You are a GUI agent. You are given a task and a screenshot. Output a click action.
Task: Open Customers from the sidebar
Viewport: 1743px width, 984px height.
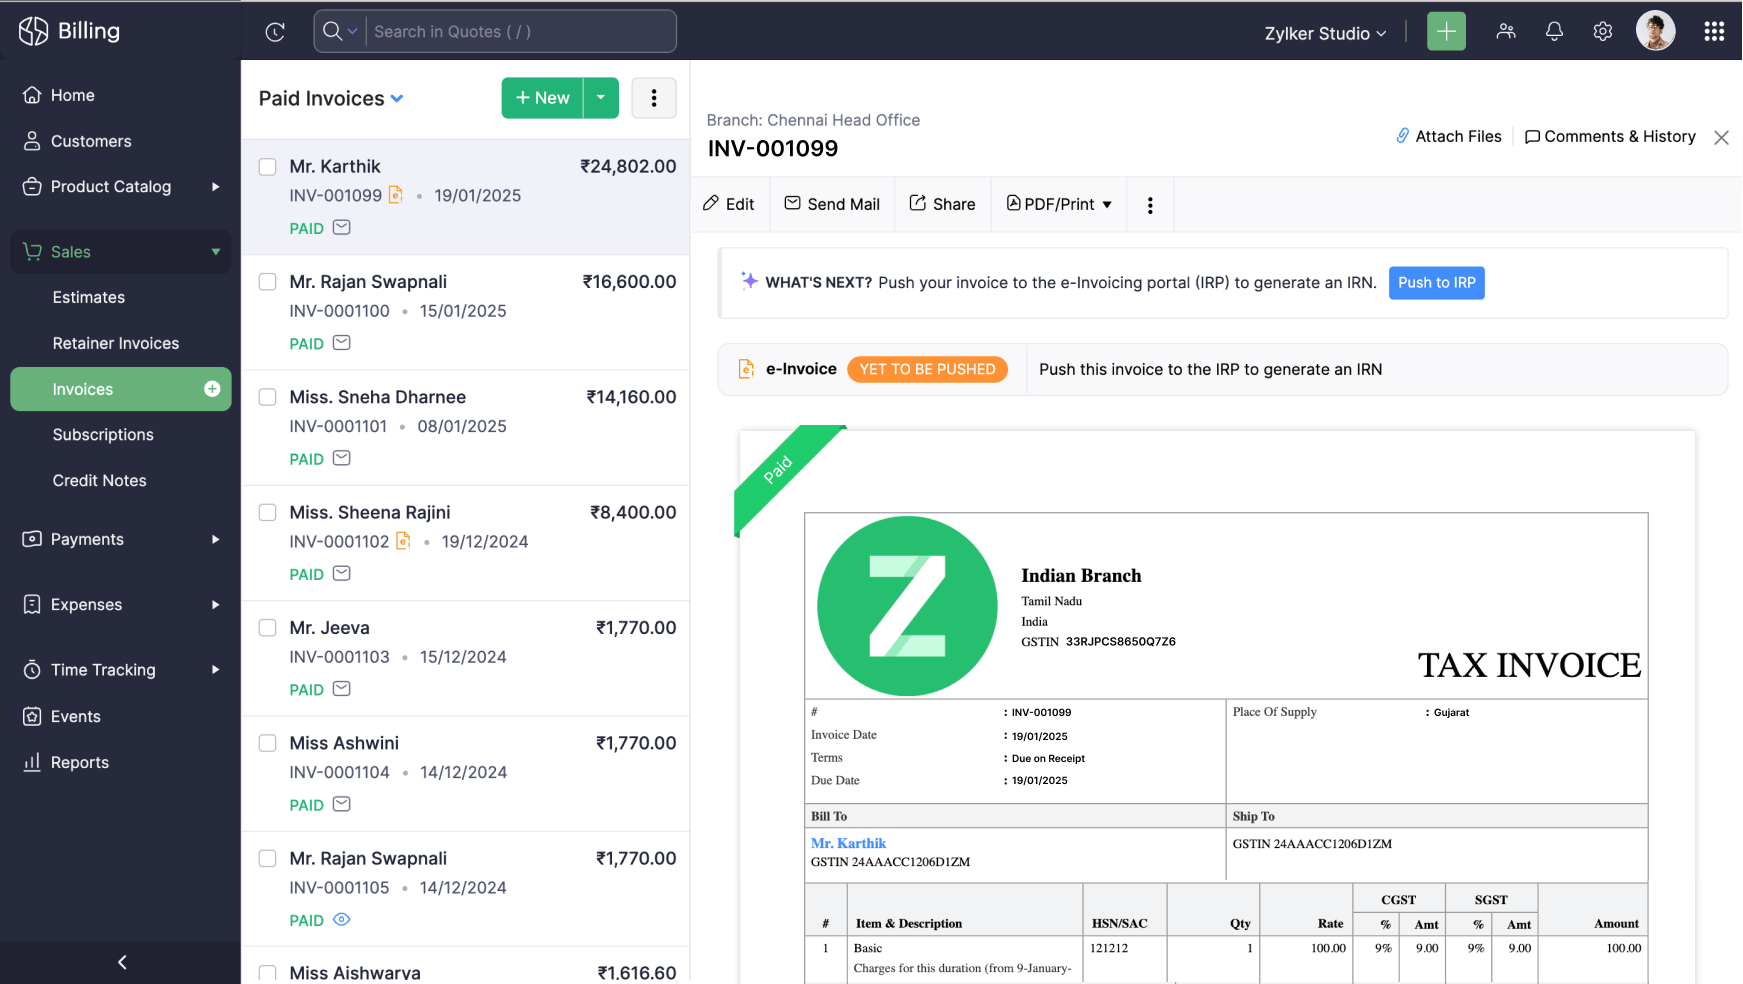pyautogui.click(x=91, y=141)
